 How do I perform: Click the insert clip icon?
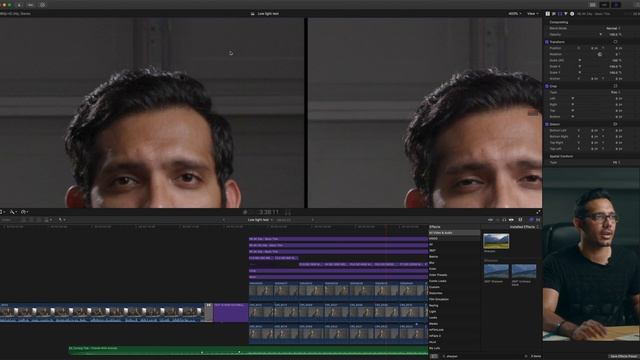tap(31, 220)
